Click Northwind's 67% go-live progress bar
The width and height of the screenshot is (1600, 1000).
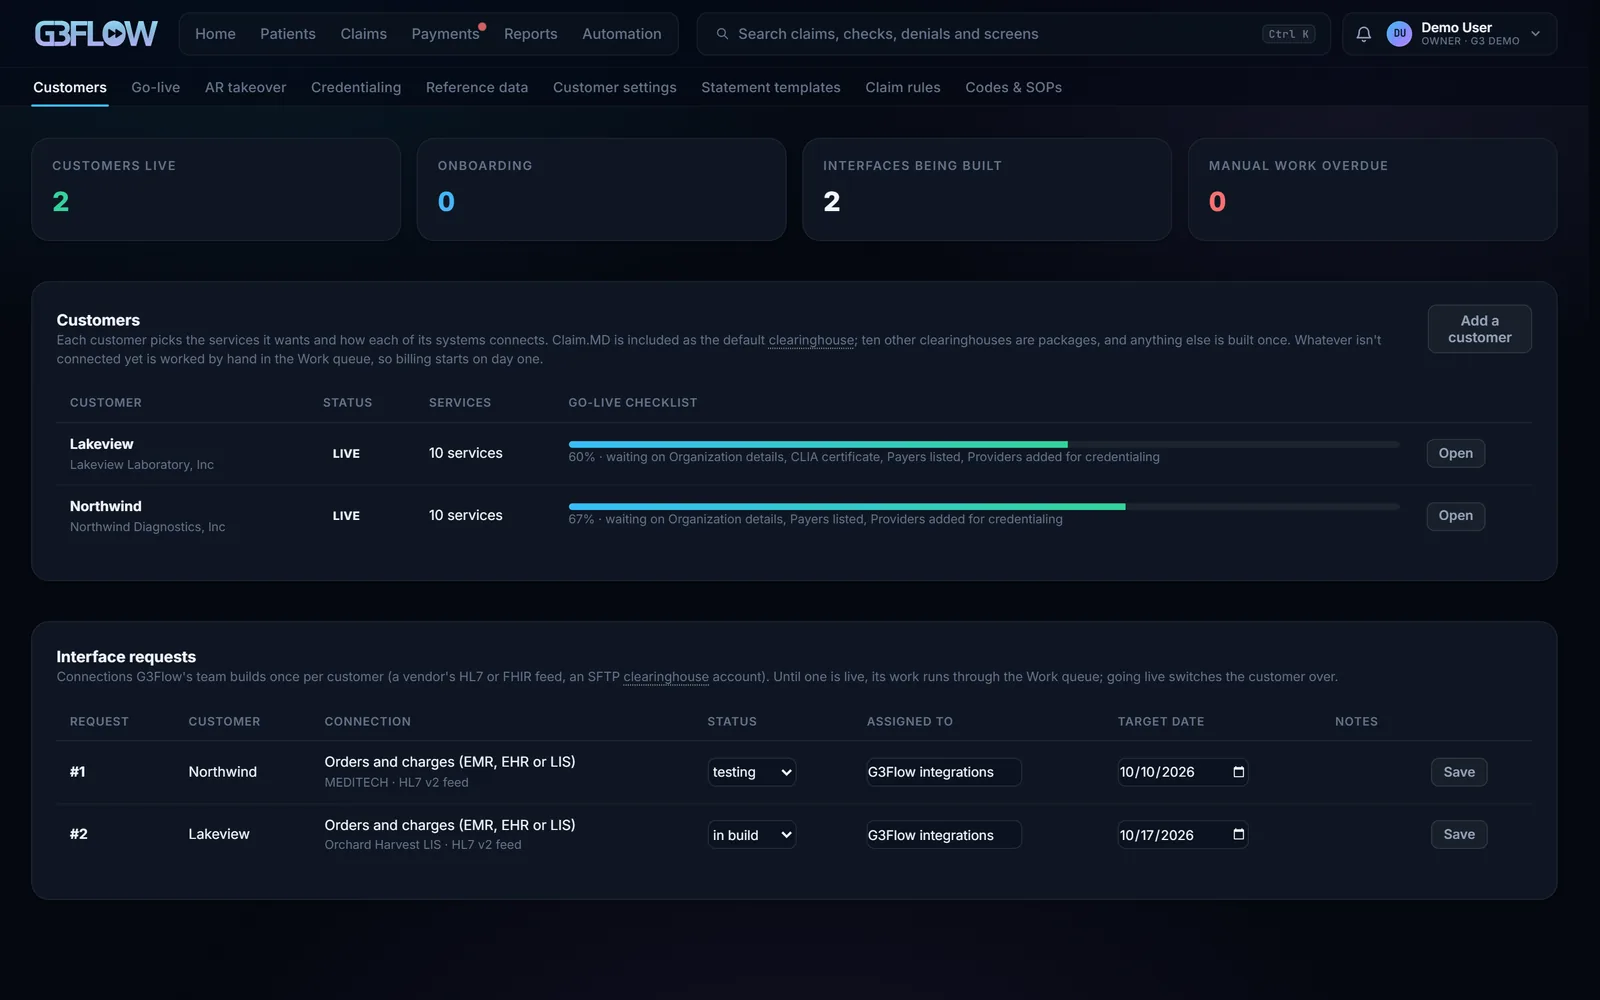pyautogui.click(x=984, y=507)
